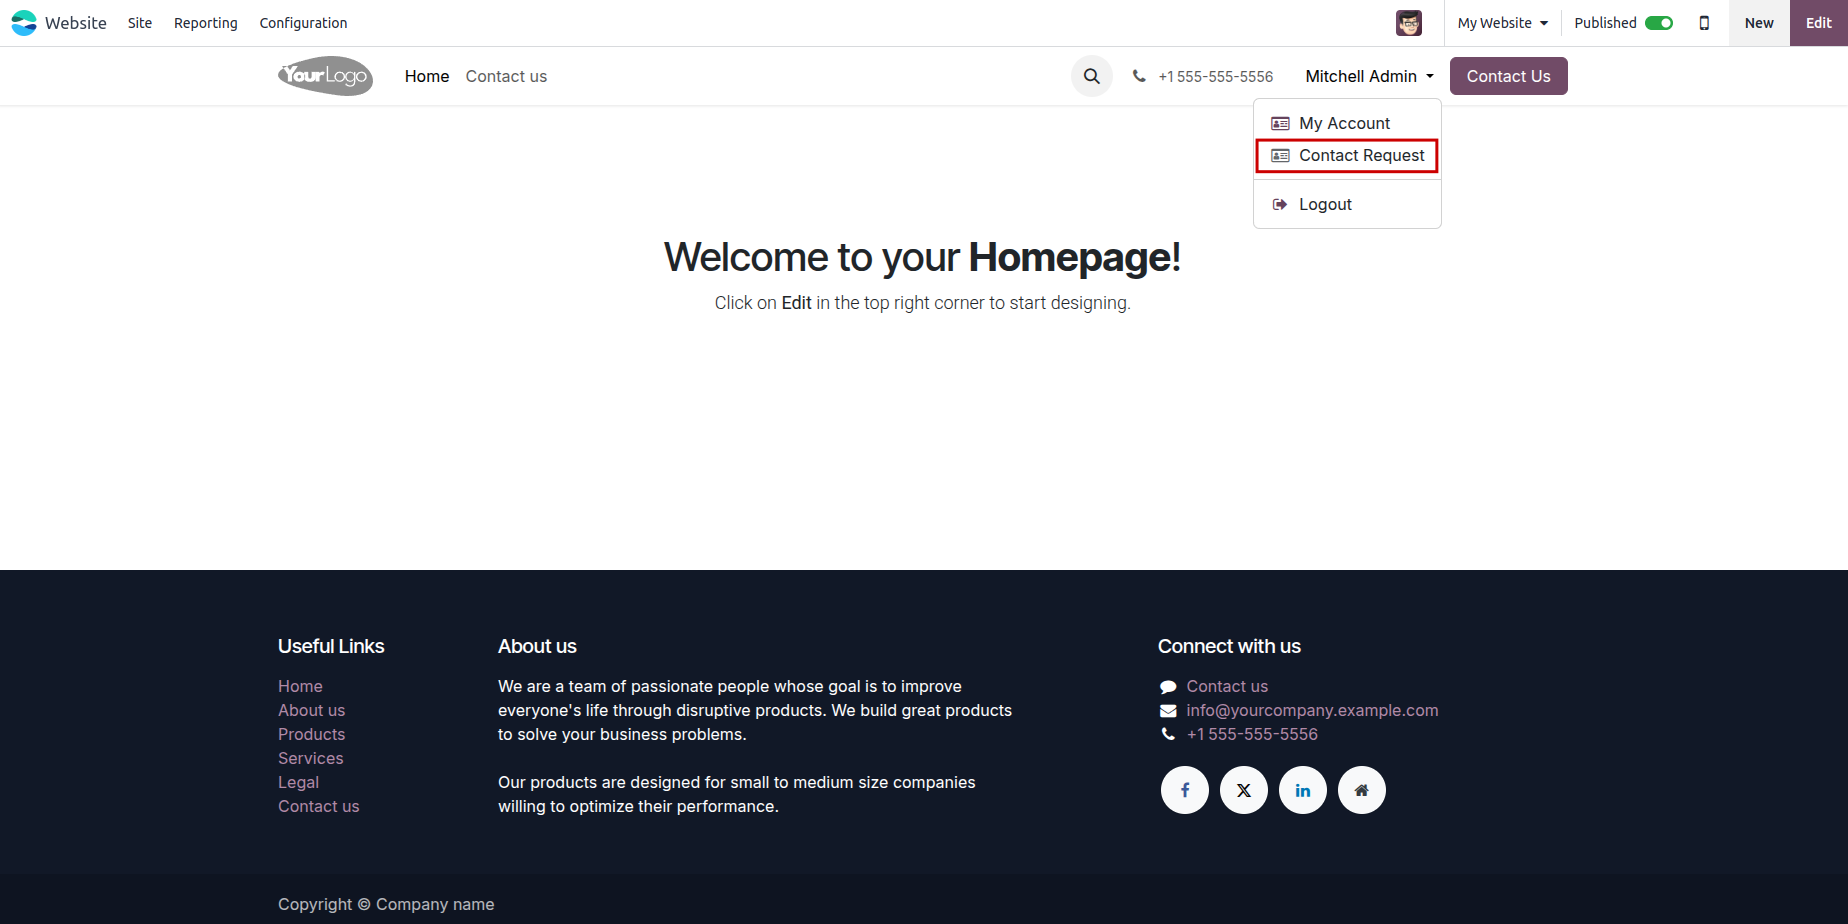
Task: Click the footer phone number link
Action: pyautogui.click(x=1252, y=734)
